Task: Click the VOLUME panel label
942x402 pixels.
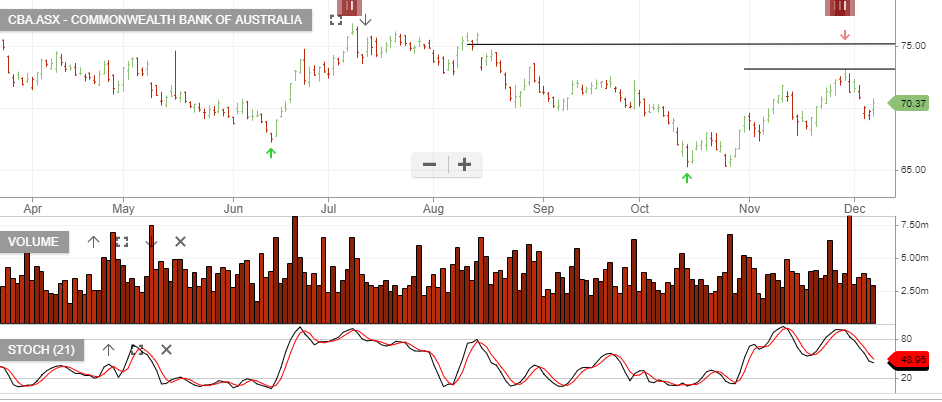Action: pos(34,242)
